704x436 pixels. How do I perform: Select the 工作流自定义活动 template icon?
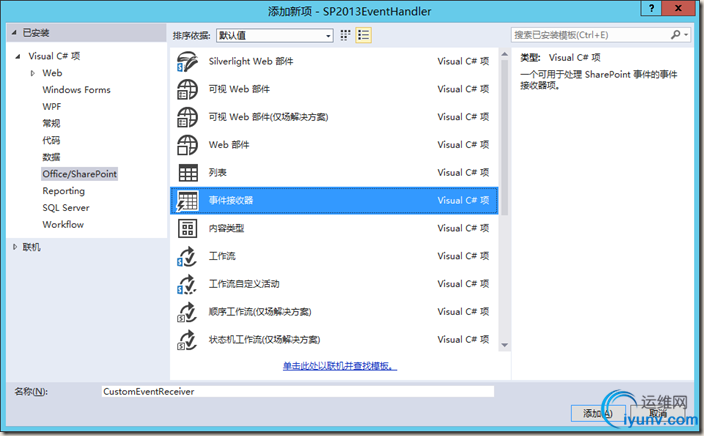tap(187, 284)
